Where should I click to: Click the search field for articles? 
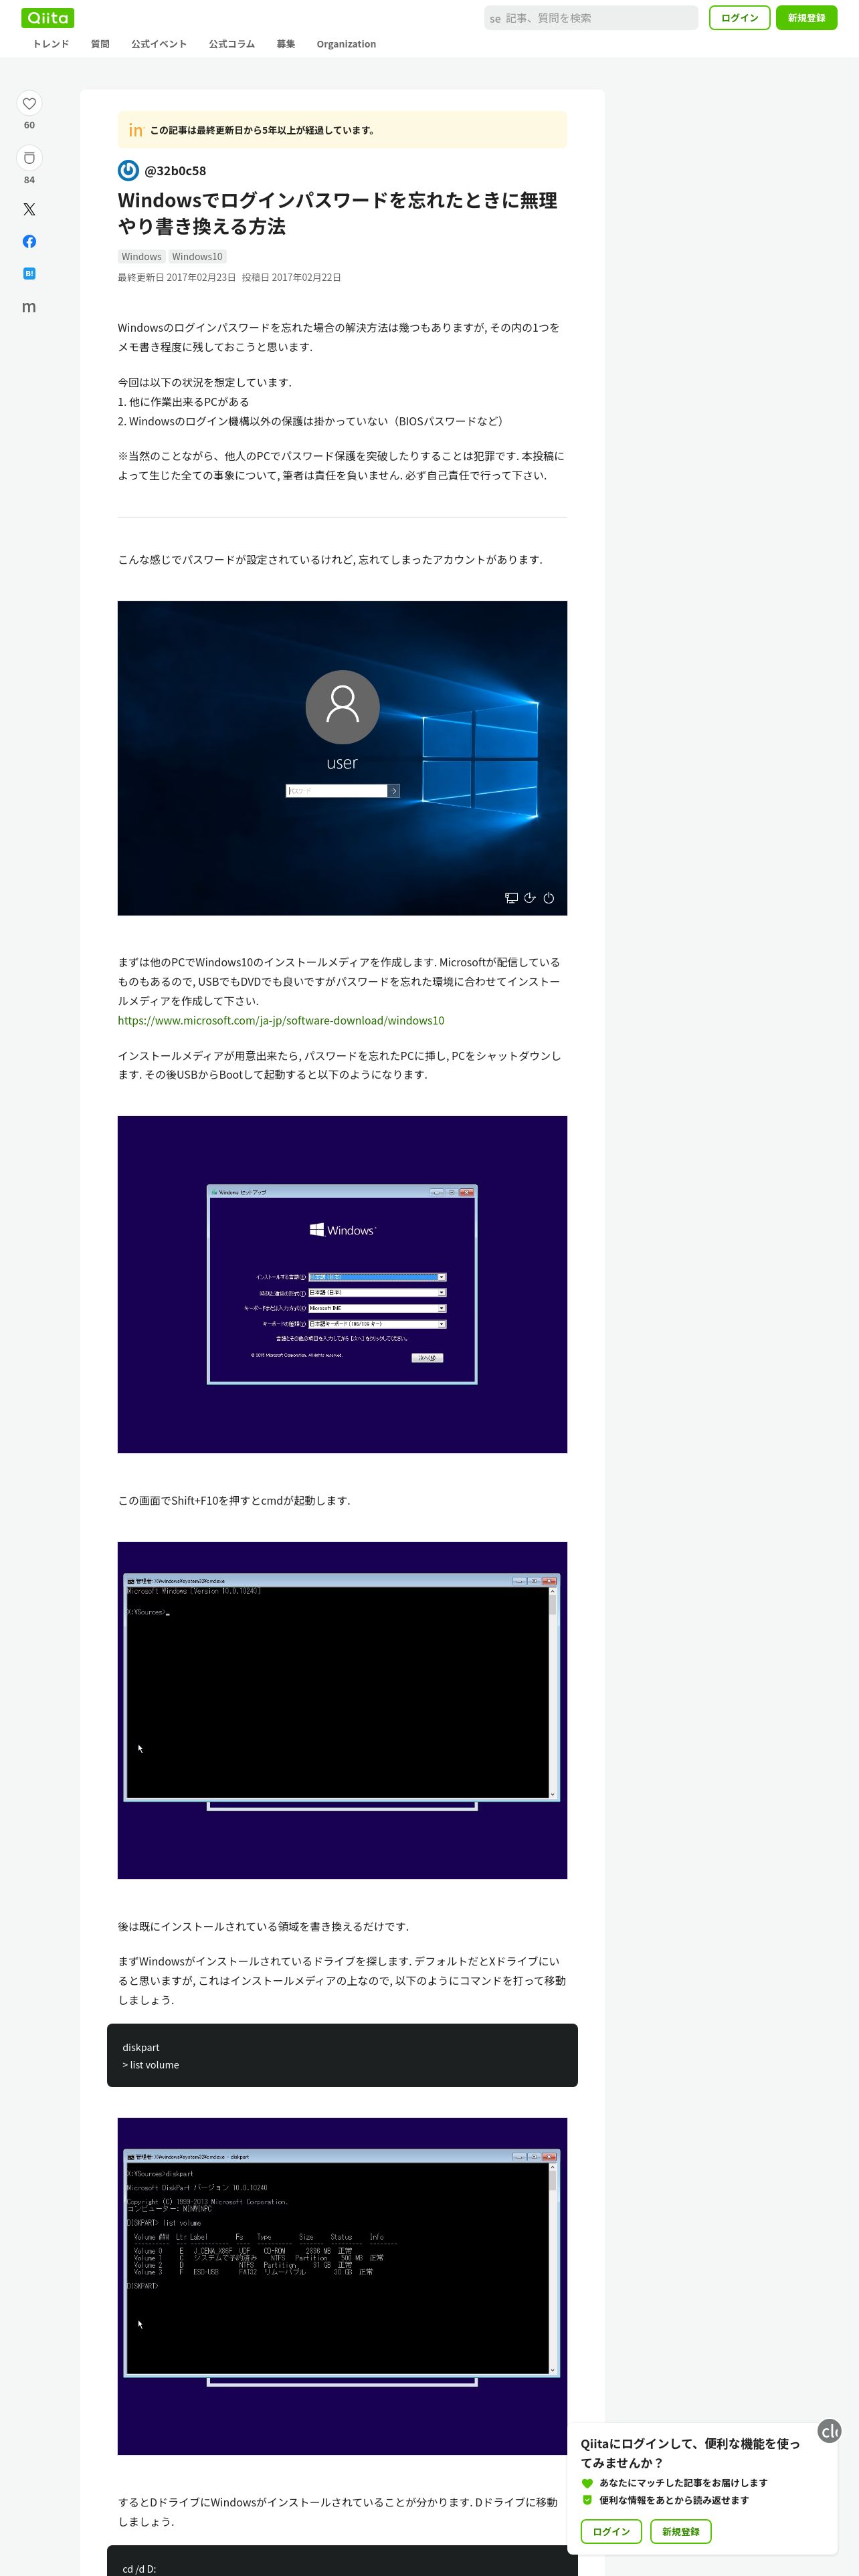591,18
